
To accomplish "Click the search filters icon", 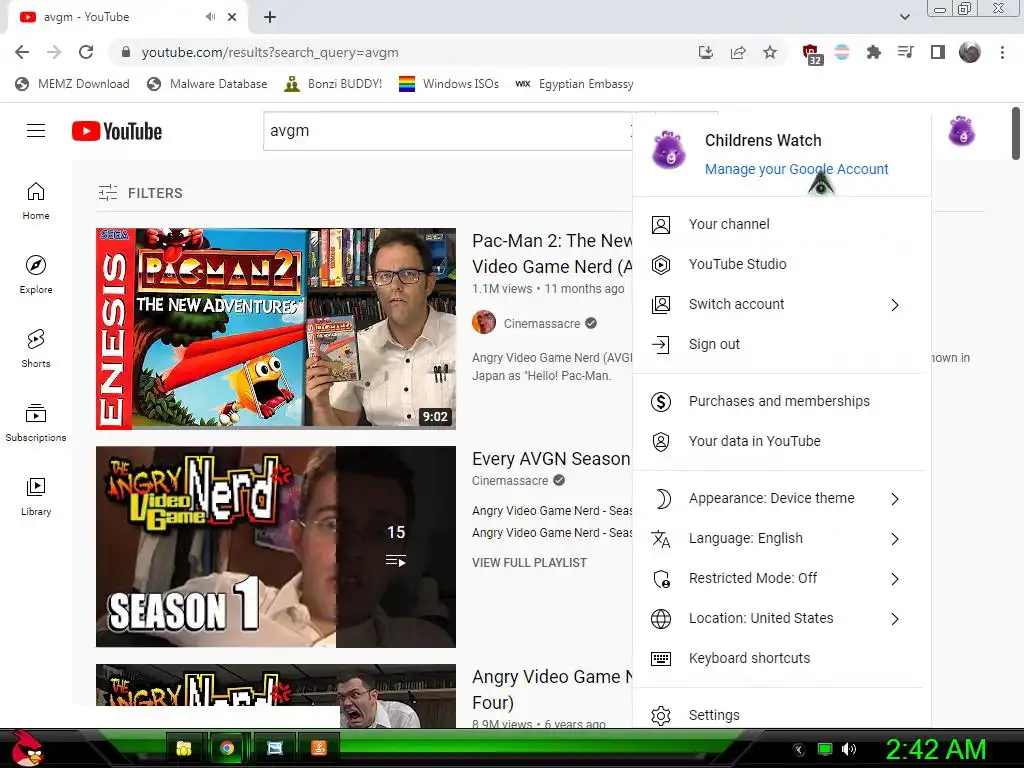I will pos(108,193).
